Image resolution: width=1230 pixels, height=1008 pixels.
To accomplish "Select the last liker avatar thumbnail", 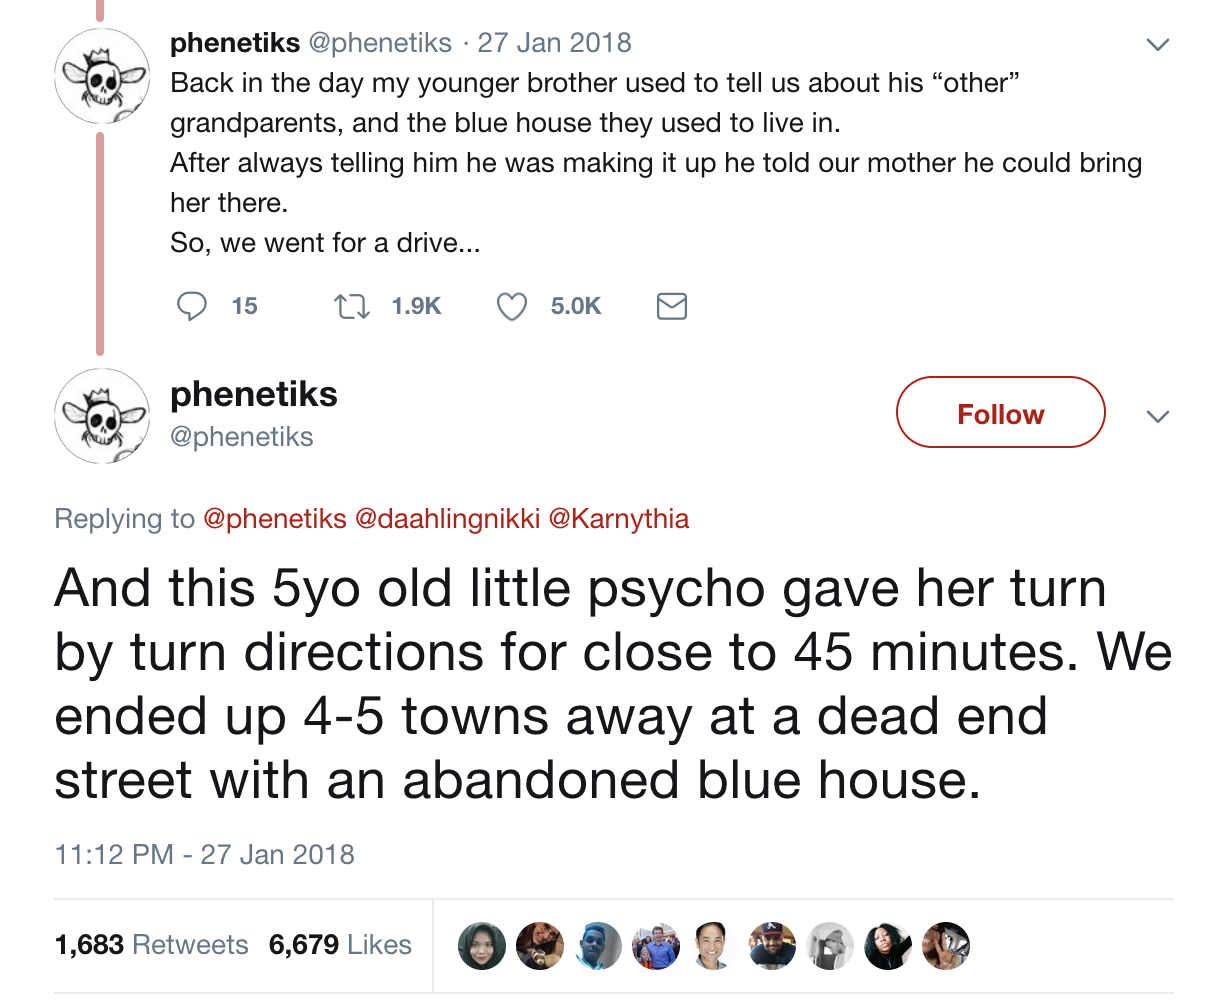I will coord(945,946).
